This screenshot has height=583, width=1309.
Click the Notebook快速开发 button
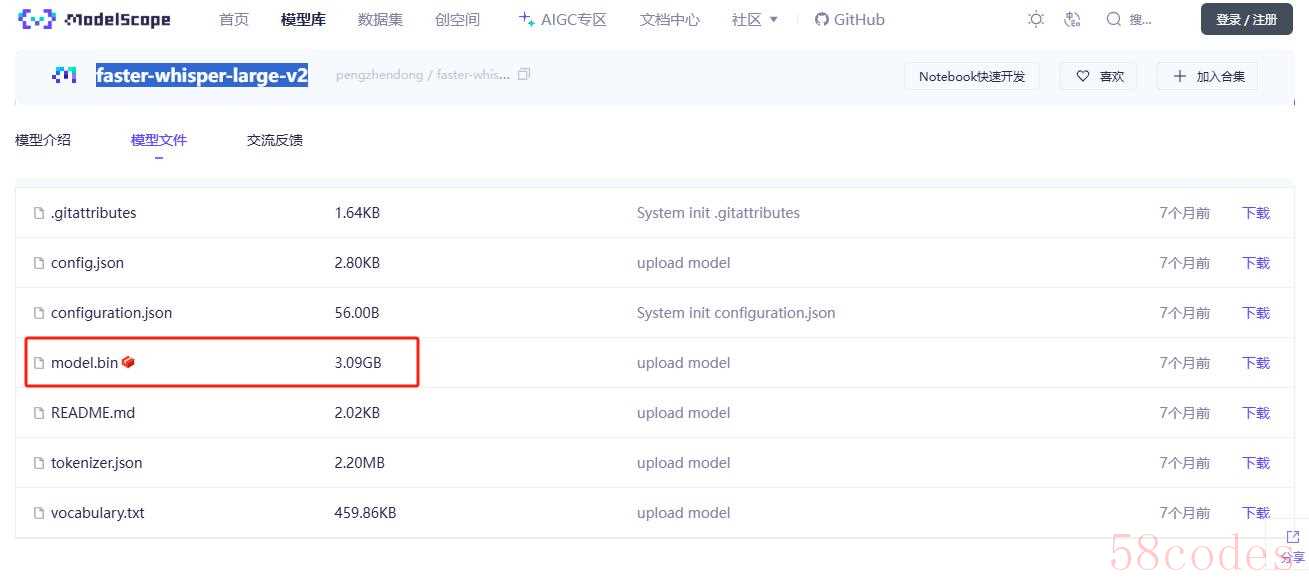click(971, 76)
